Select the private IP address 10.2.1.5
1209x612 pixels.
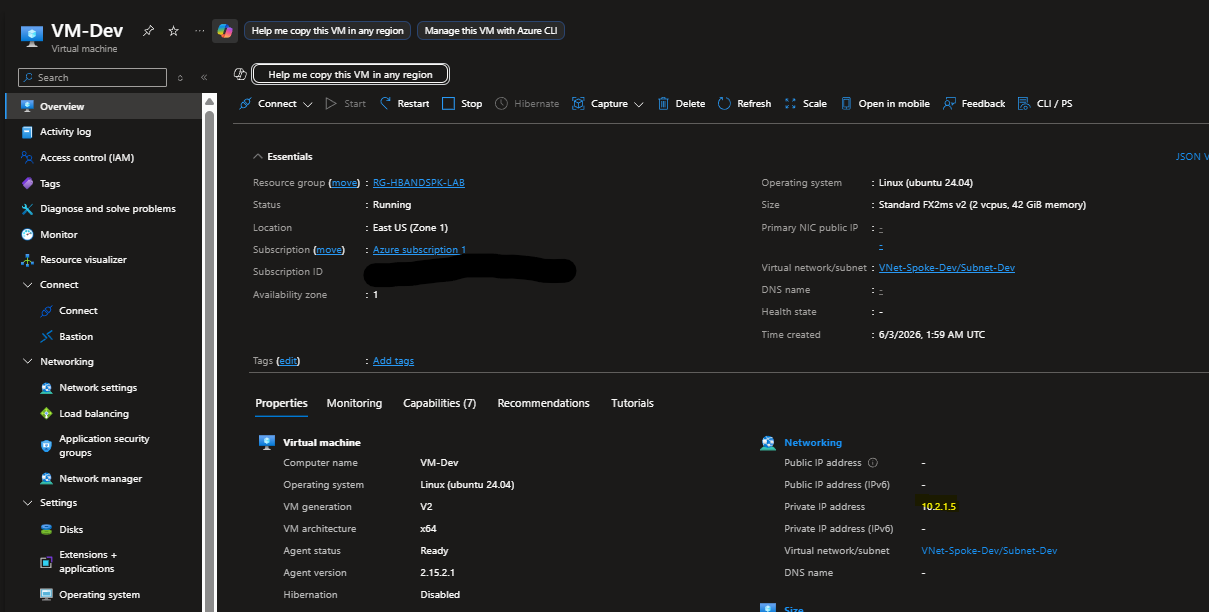(939, 507)
